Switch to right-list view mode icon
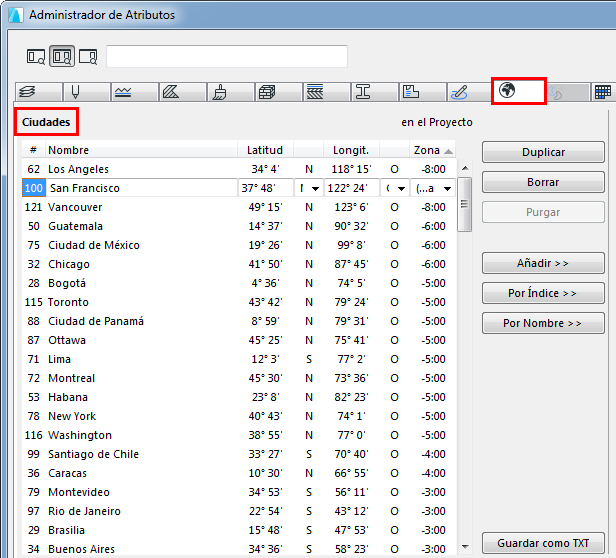Screen dimensions: 616x558 pos(88,57)
